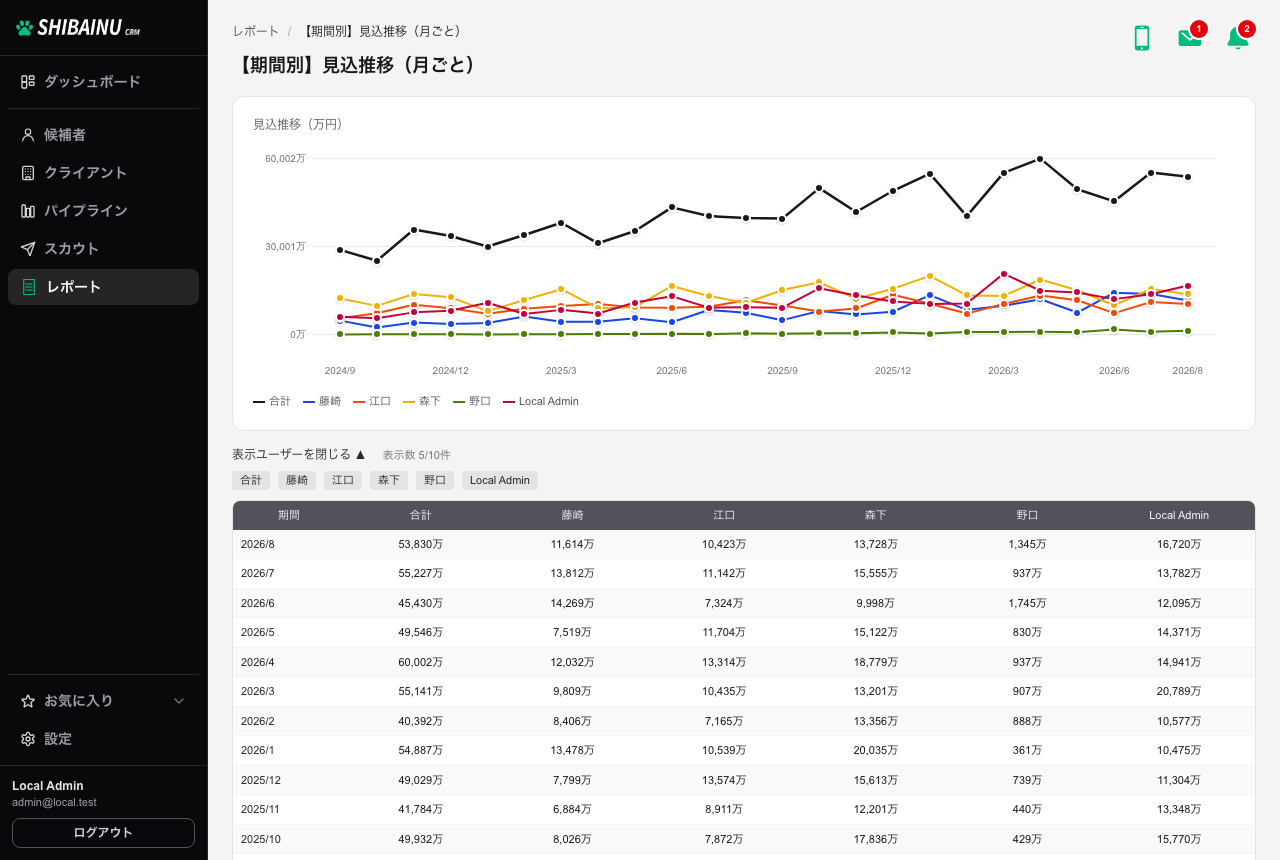The width and height of the screenshot is (1280, 860).
Task: Toggle the 野口 user chip
Action: [435, 480]
